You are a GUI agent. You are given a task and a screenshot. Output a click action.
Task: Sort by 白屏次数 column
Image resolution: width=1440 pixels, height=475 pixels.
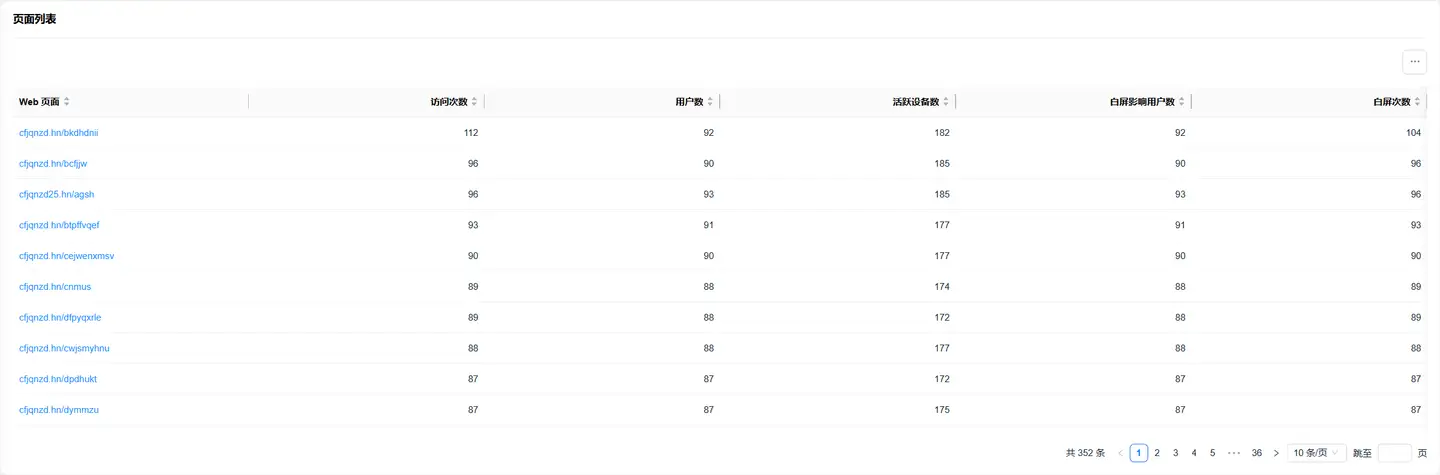click(1417, 102)
